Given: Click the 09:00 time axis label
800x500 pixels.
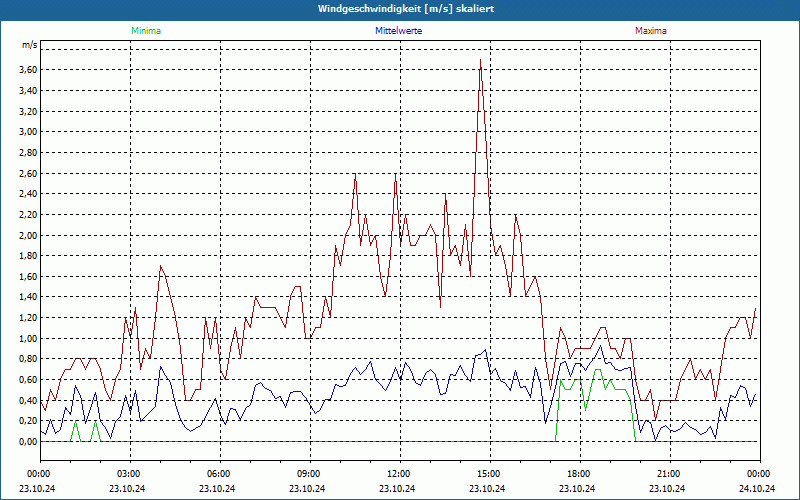Looking at the screenshot, I should pos(310,474).
